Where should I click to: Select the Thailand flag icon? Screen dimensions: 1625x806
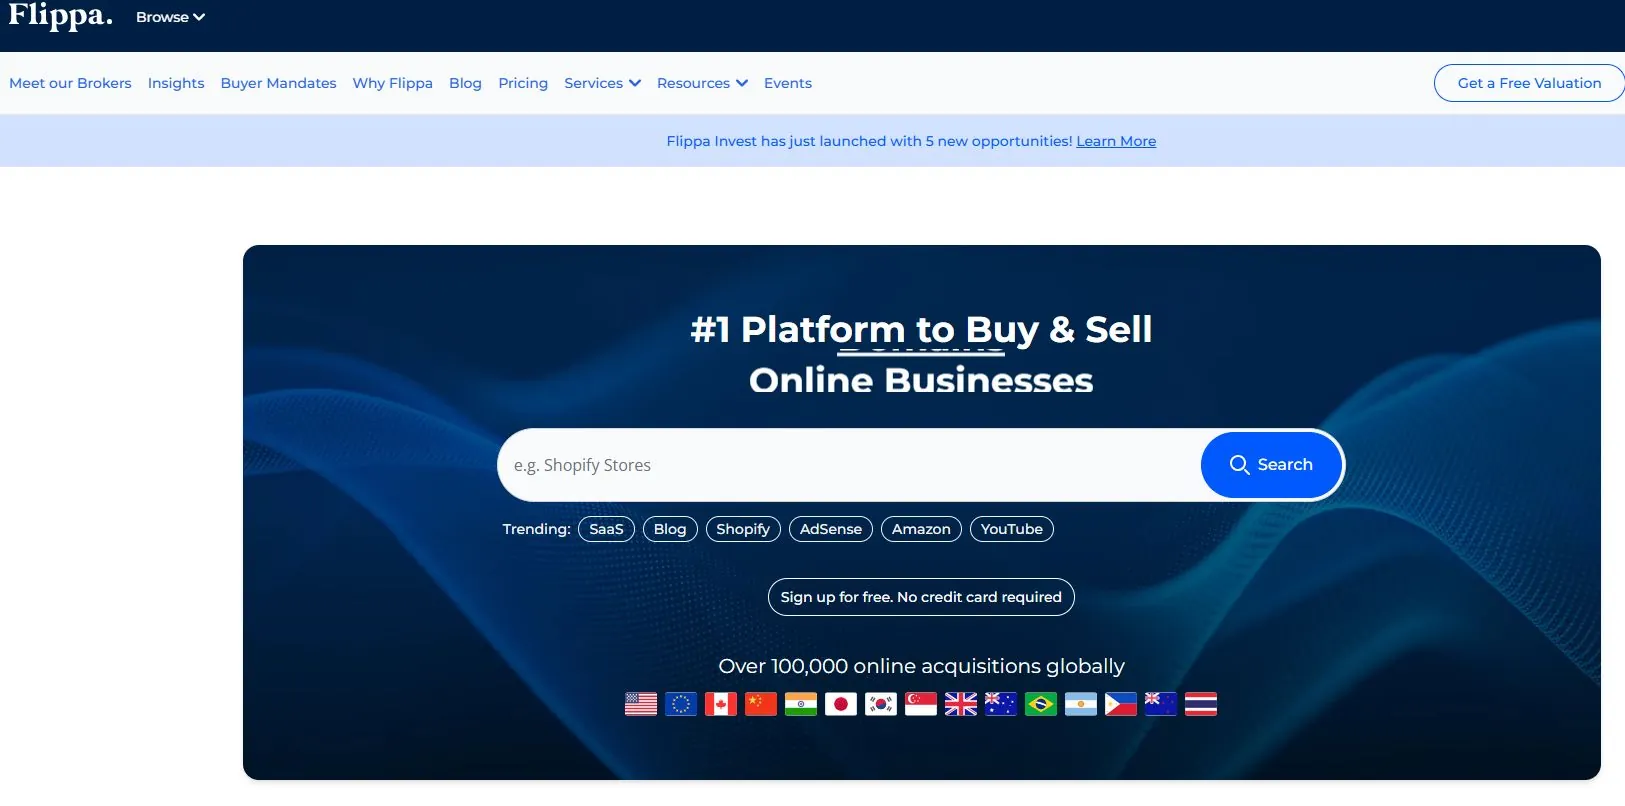(x=1200, y=704)
